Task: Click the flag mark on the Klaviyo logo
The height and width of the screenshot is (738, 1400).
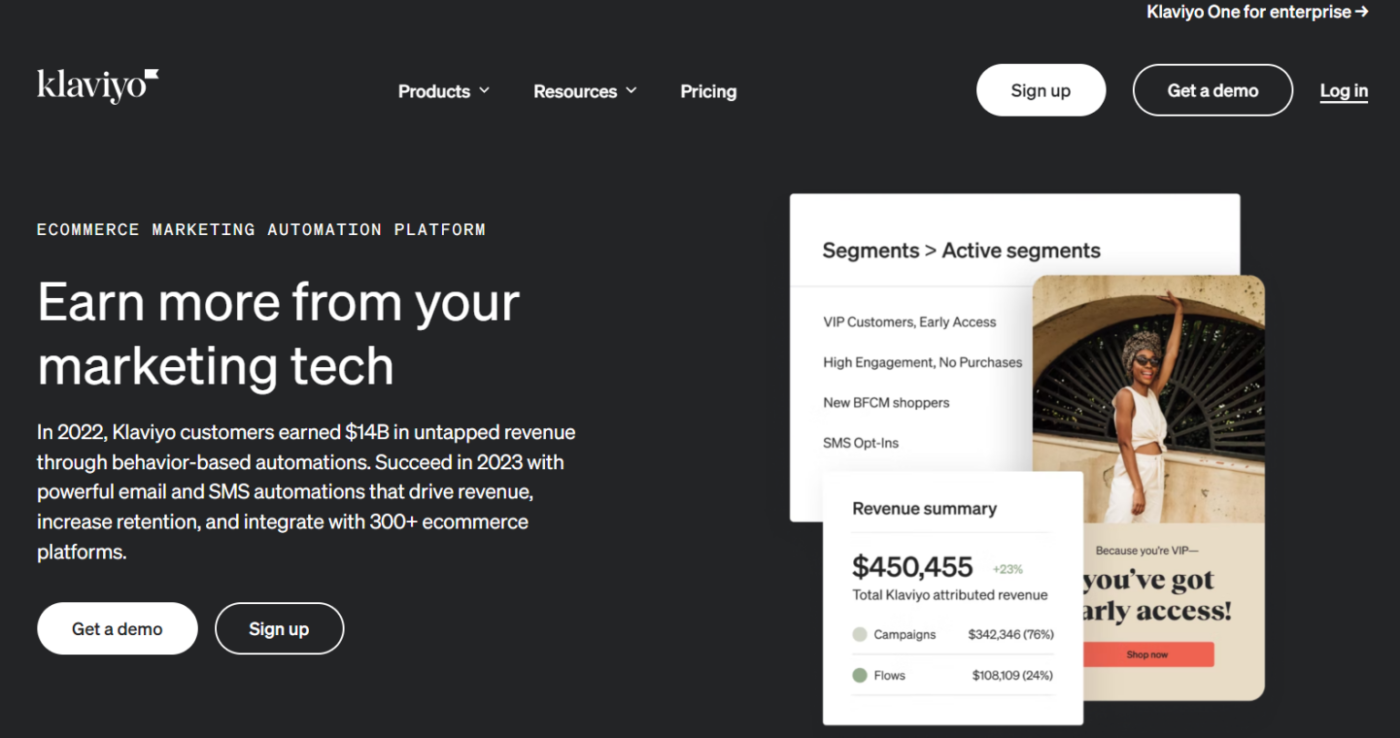Action: tap(152, 75)
